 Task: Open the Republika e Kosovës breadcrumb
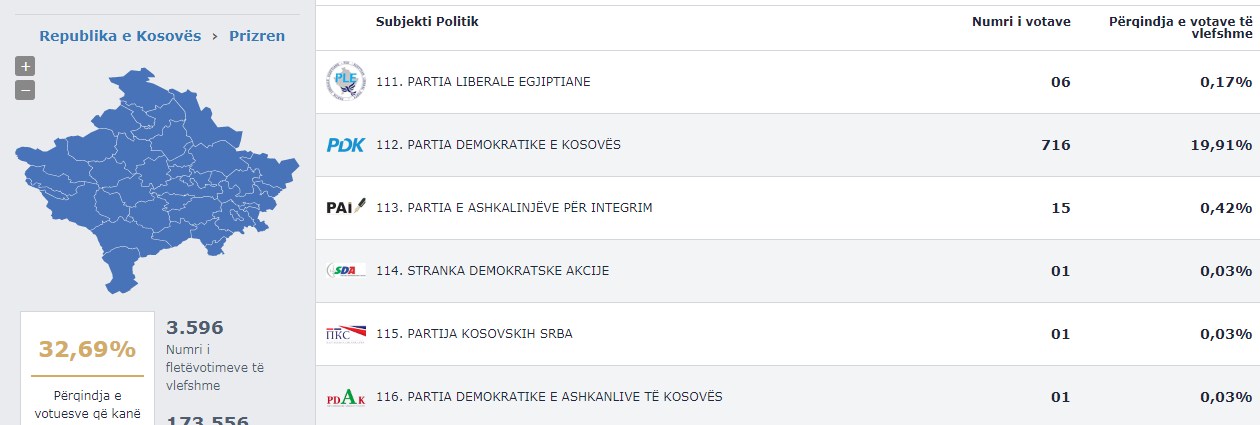(x=120, y=36)
